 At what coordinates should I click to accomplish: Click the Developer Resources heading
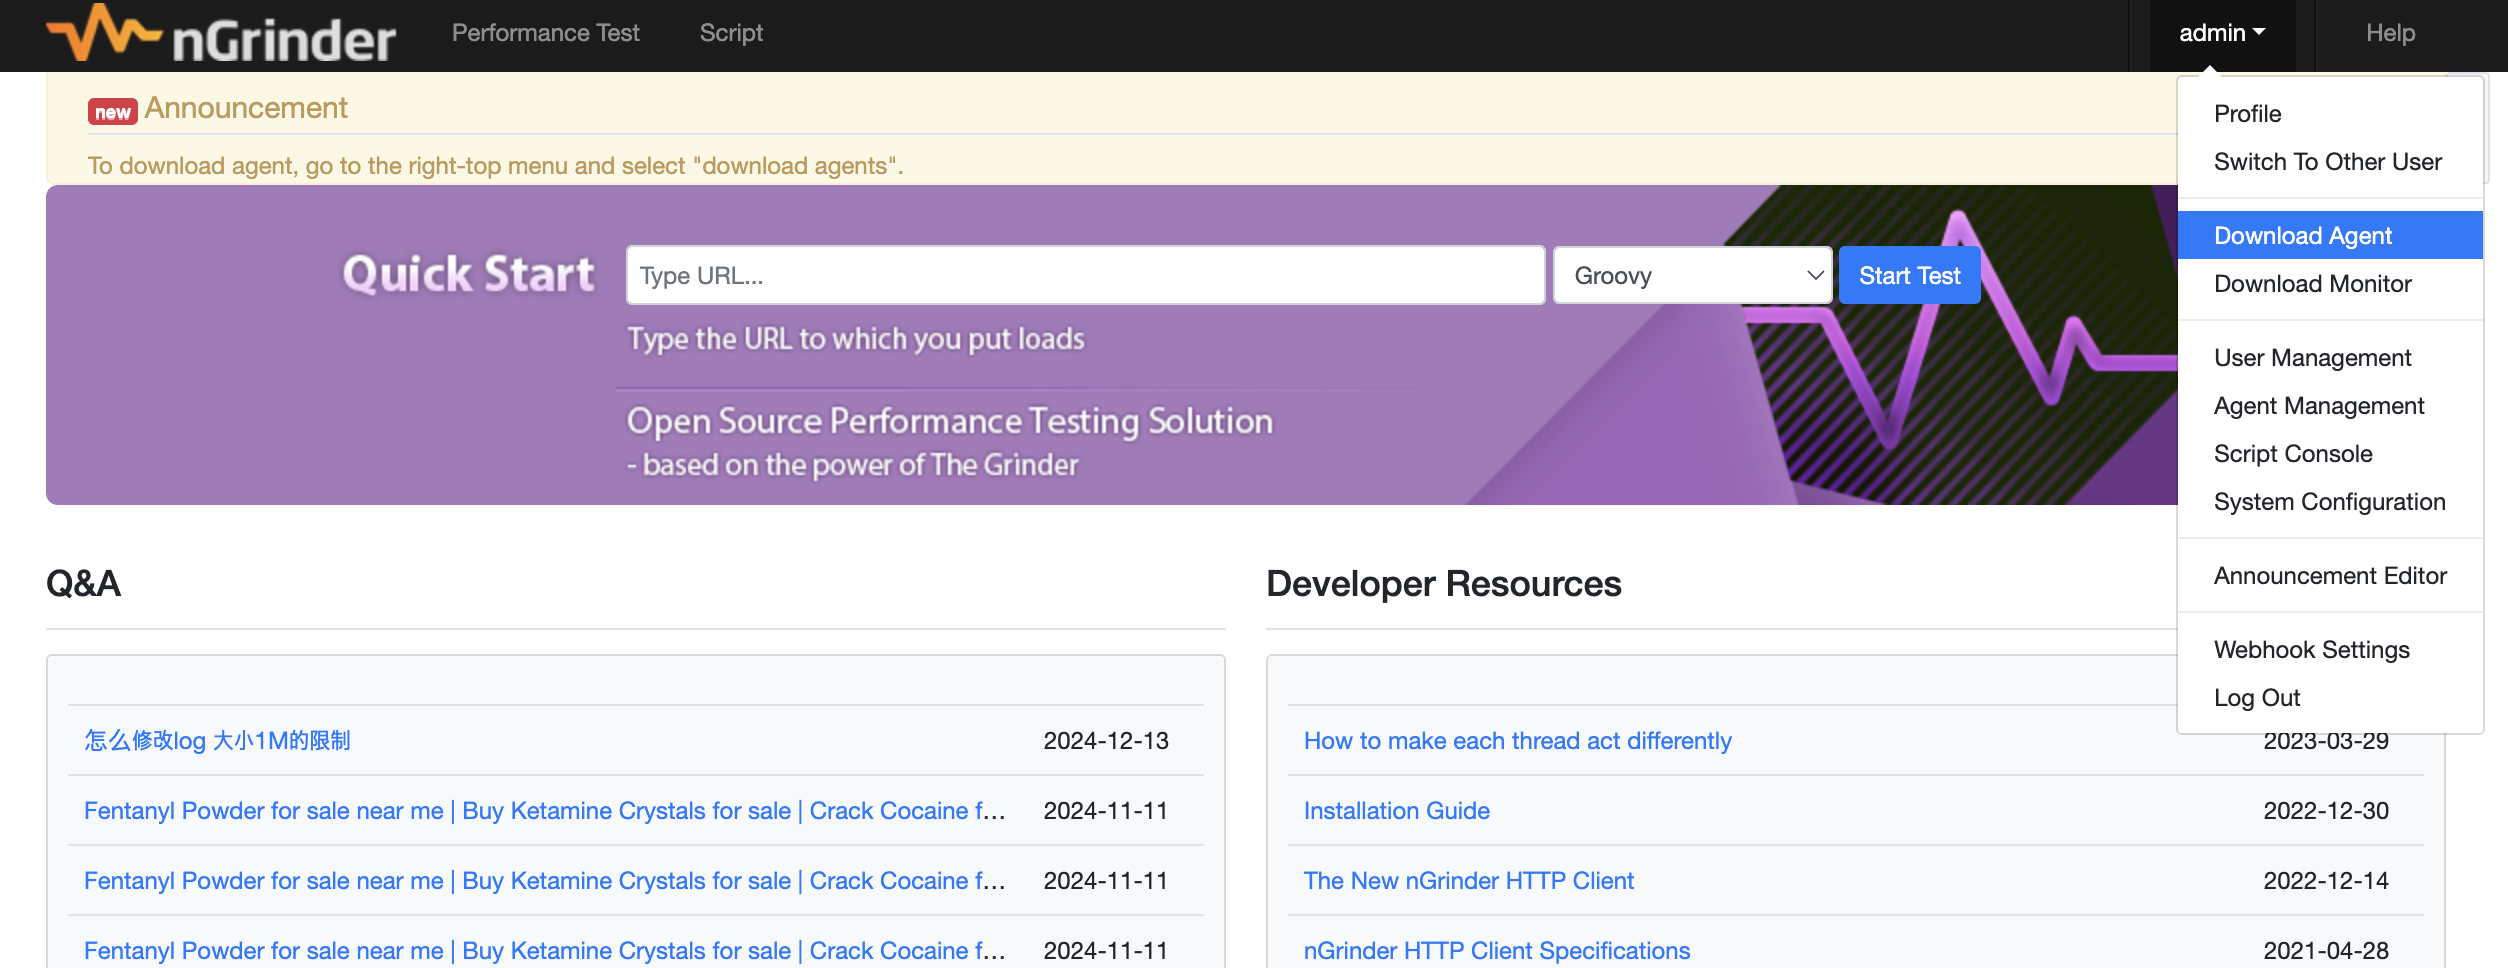click(x=1444, y=584)
